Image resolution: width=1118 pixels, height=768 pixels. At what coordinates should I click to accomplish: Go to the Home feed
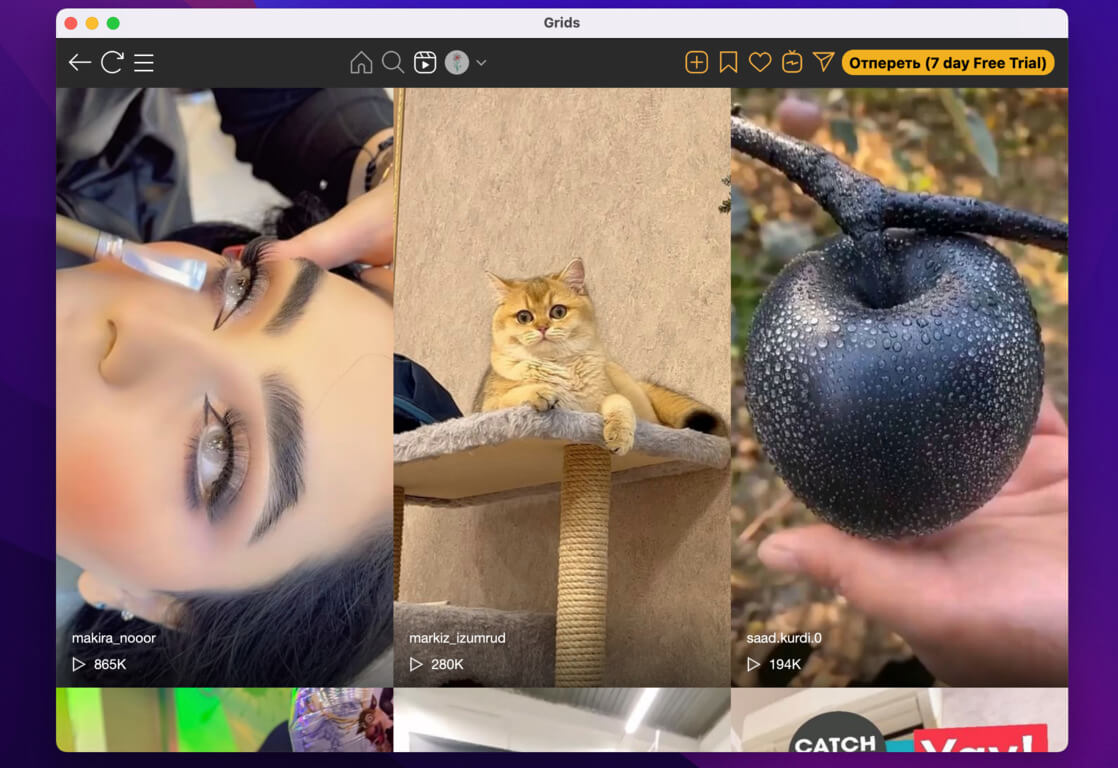pyautogui.click(x=361, y=63)
